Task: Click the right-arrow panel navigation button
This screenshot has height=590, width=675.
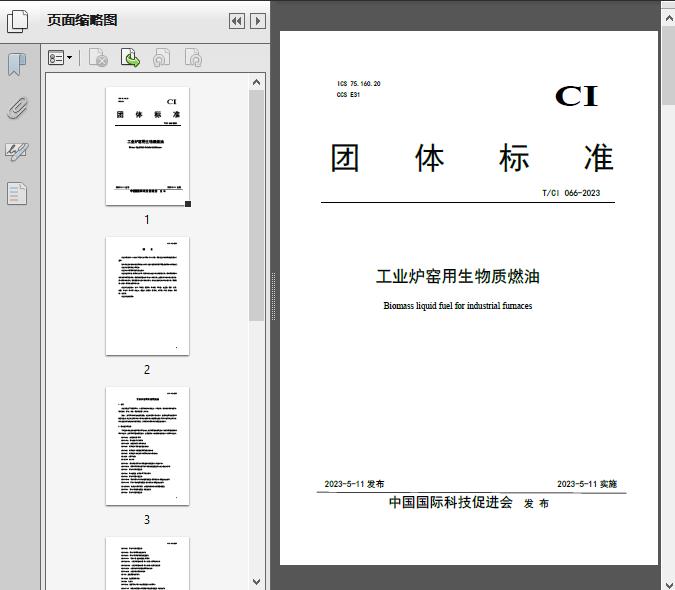Action: [258, 21]
